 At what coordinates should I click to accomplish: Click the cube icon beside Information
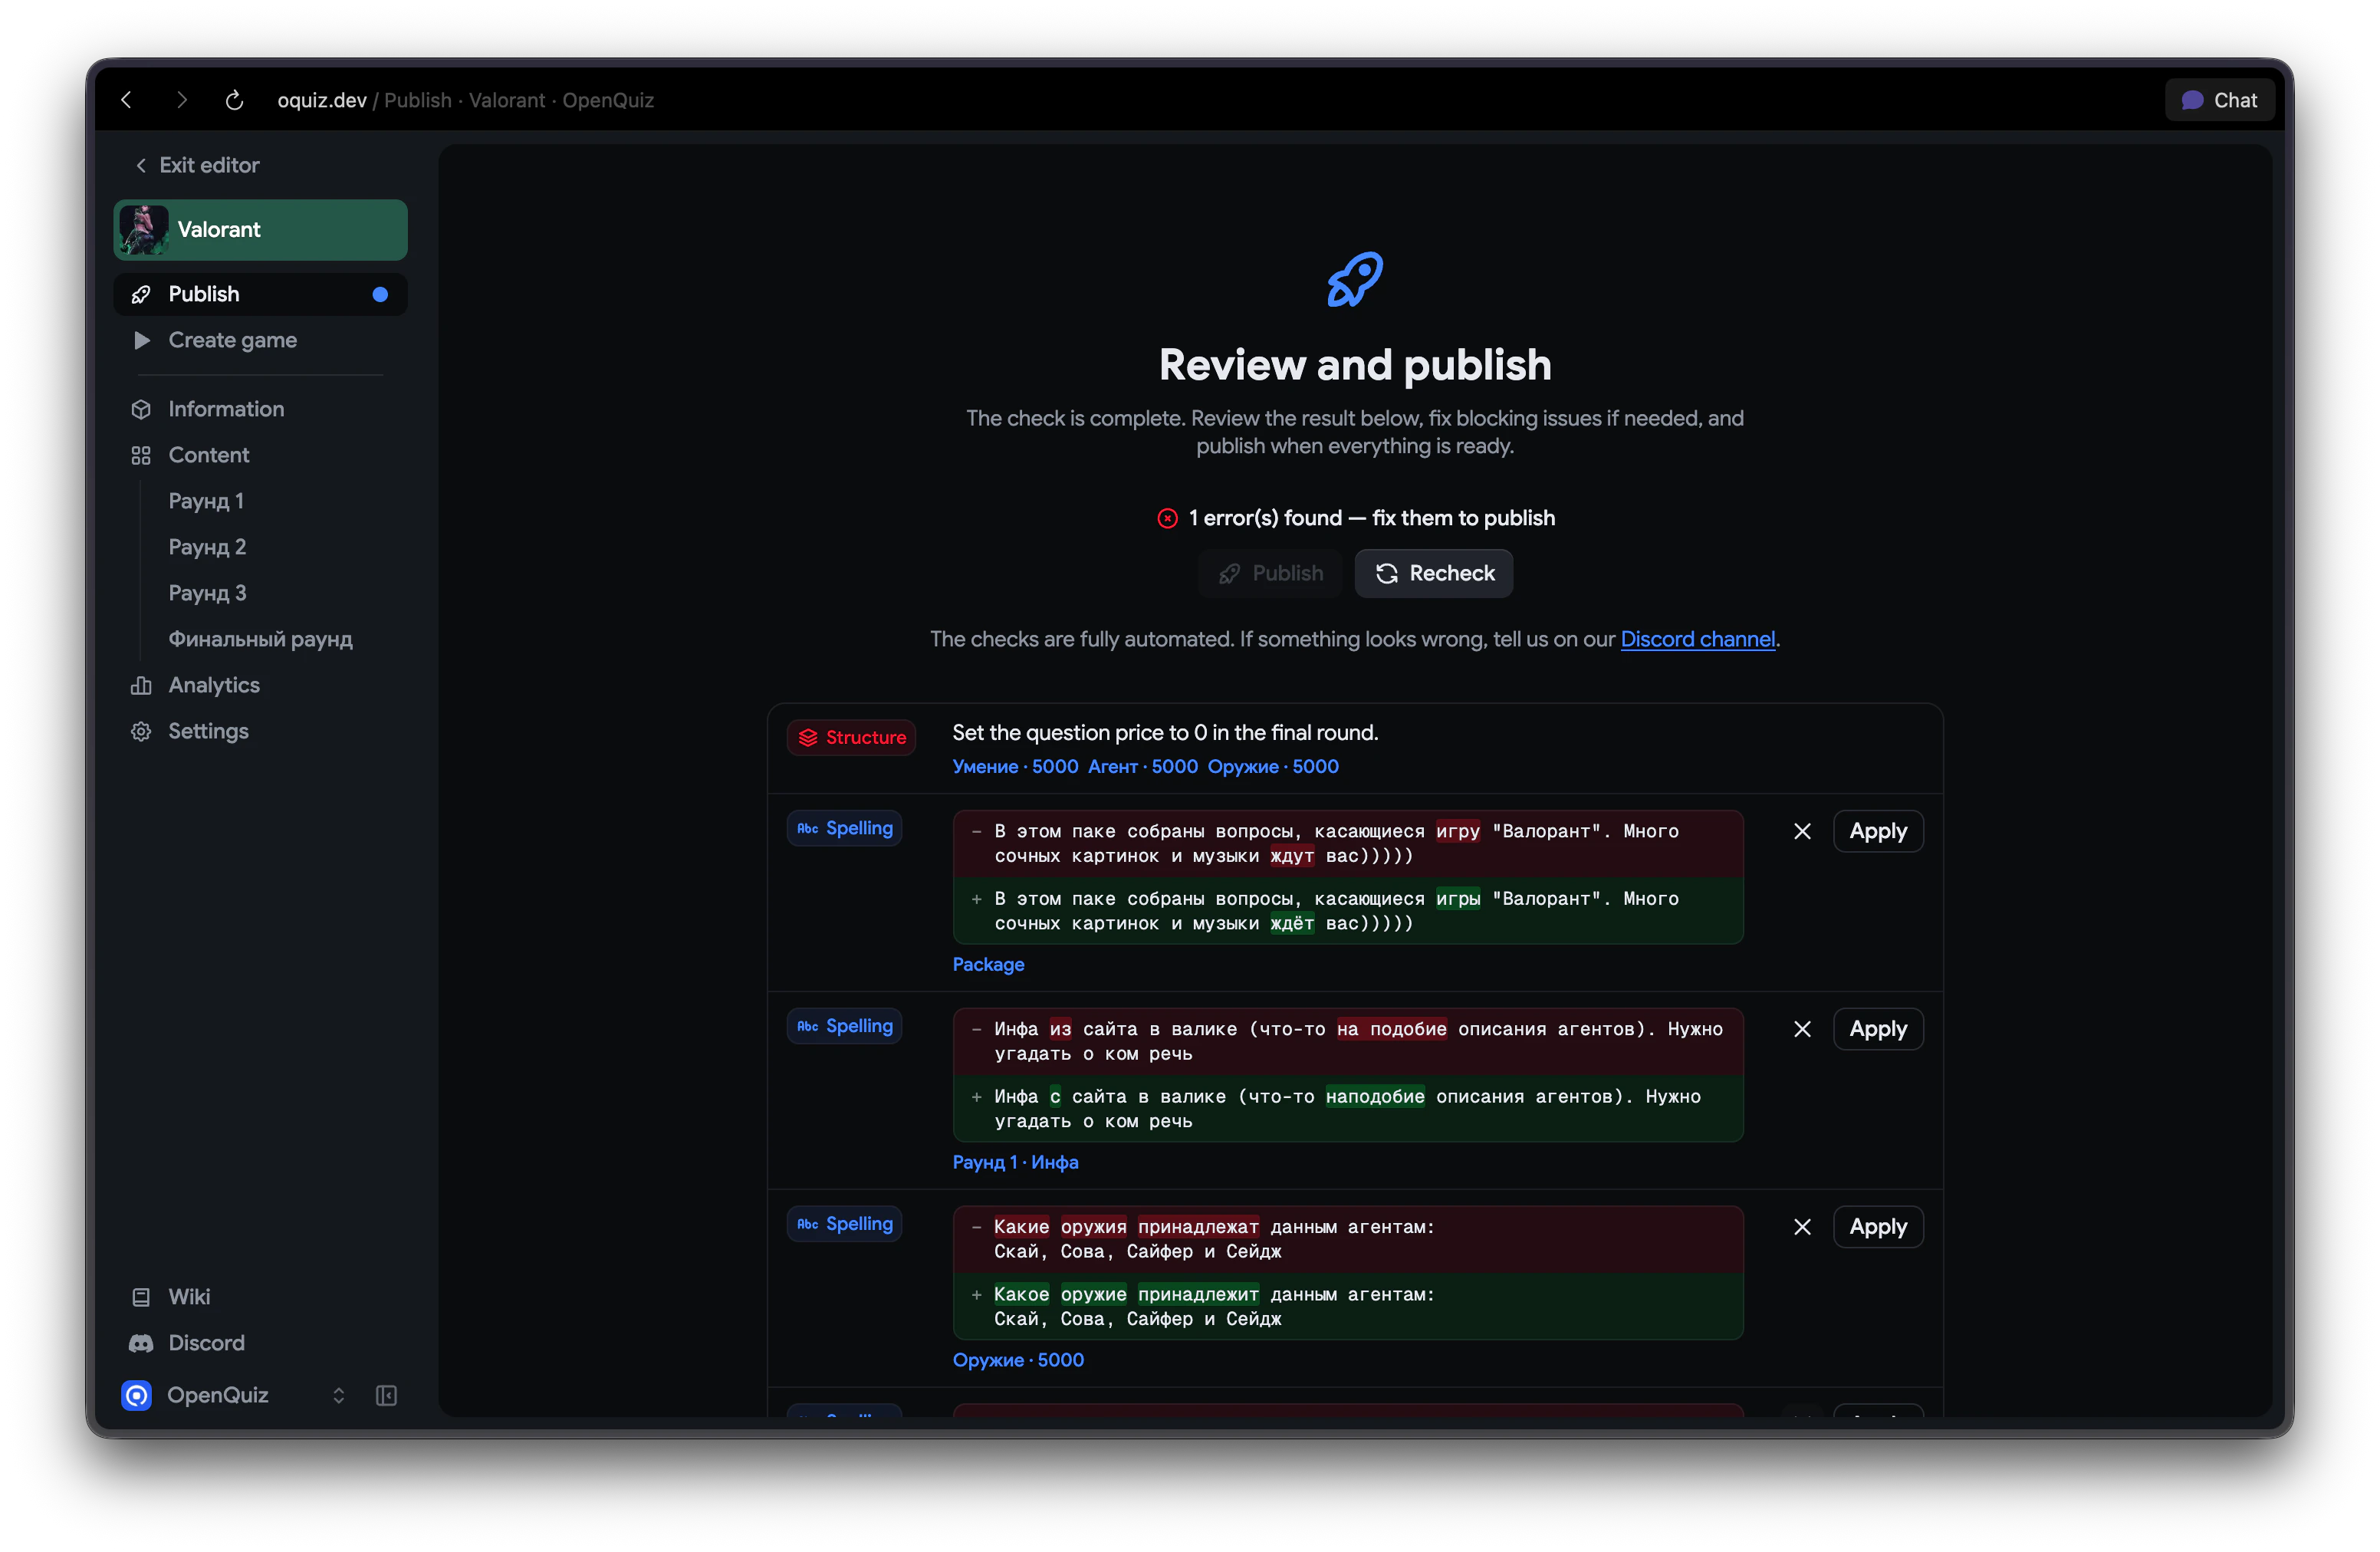click(x=141, y=409)
